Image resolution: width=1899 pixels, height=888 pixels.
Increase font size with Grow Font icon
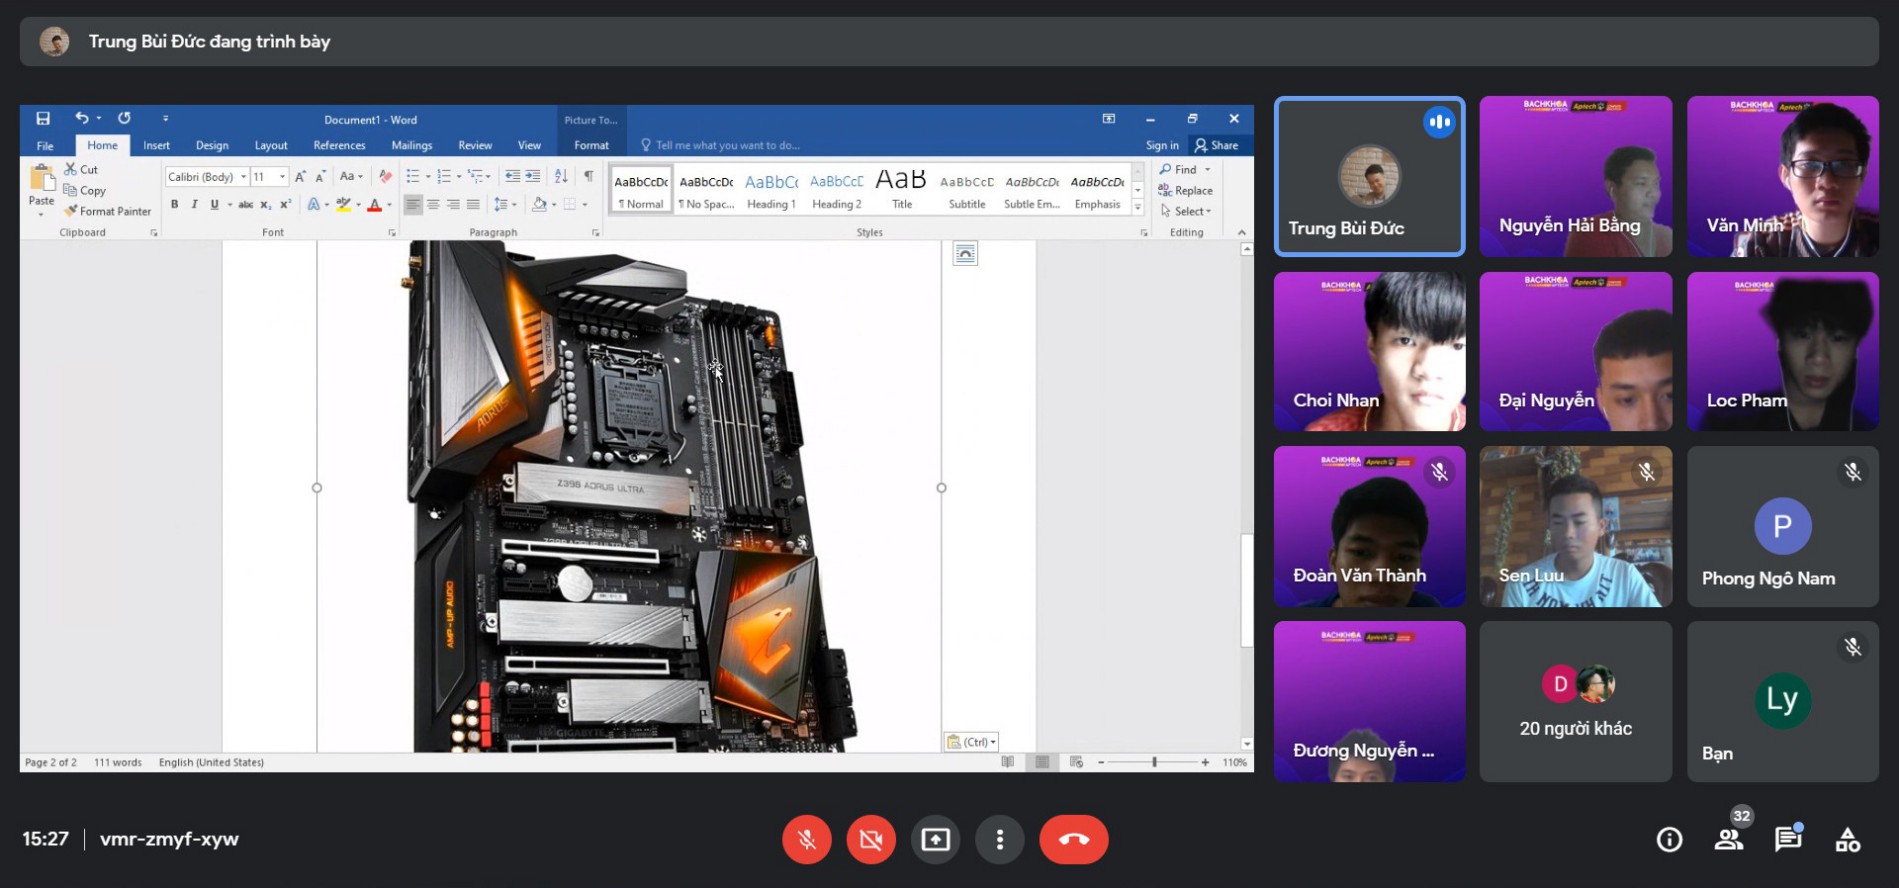[x=300, y=176]
